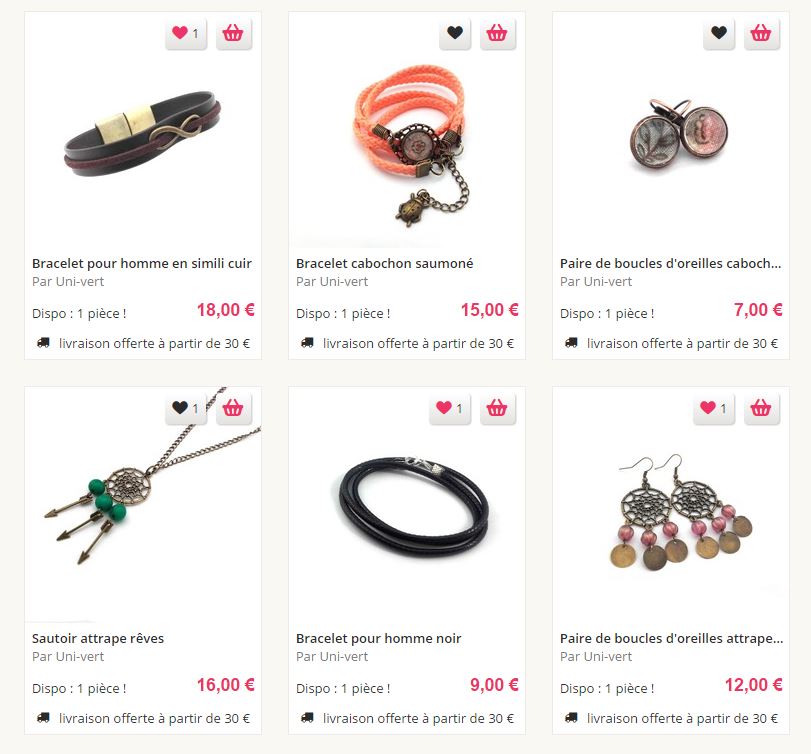The height and width of the screenshot is (754, 811).
Task: Open the Sautoir attrape rêves product title
Action: click(x=98, y=638)
